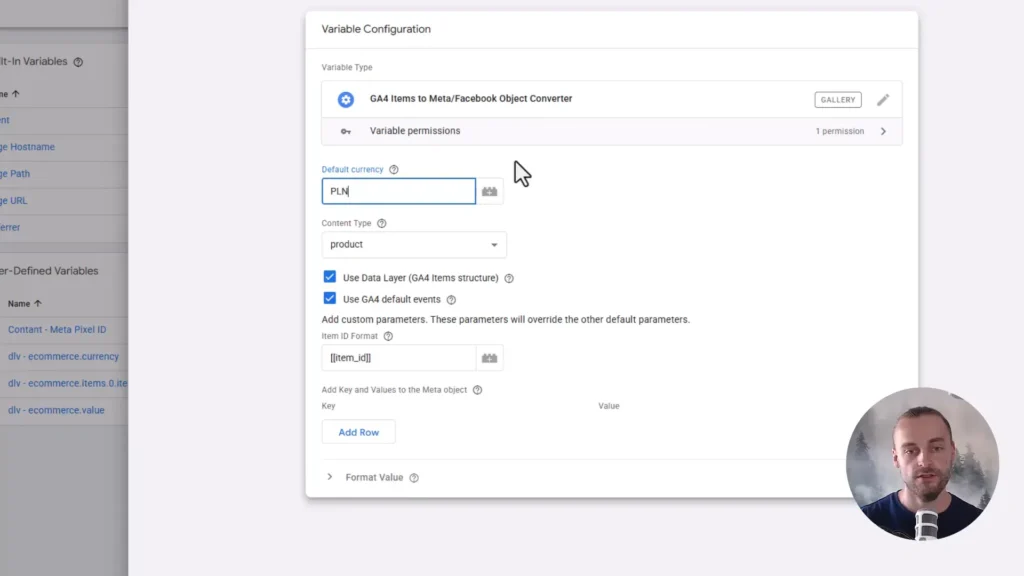Click help icon beside Built-In Variables heading

(x=78, y=62)
